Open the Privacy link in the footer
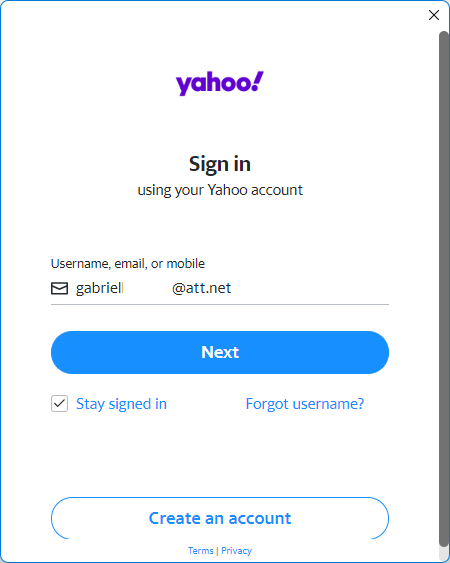450x563 pixels. point(236,550)
